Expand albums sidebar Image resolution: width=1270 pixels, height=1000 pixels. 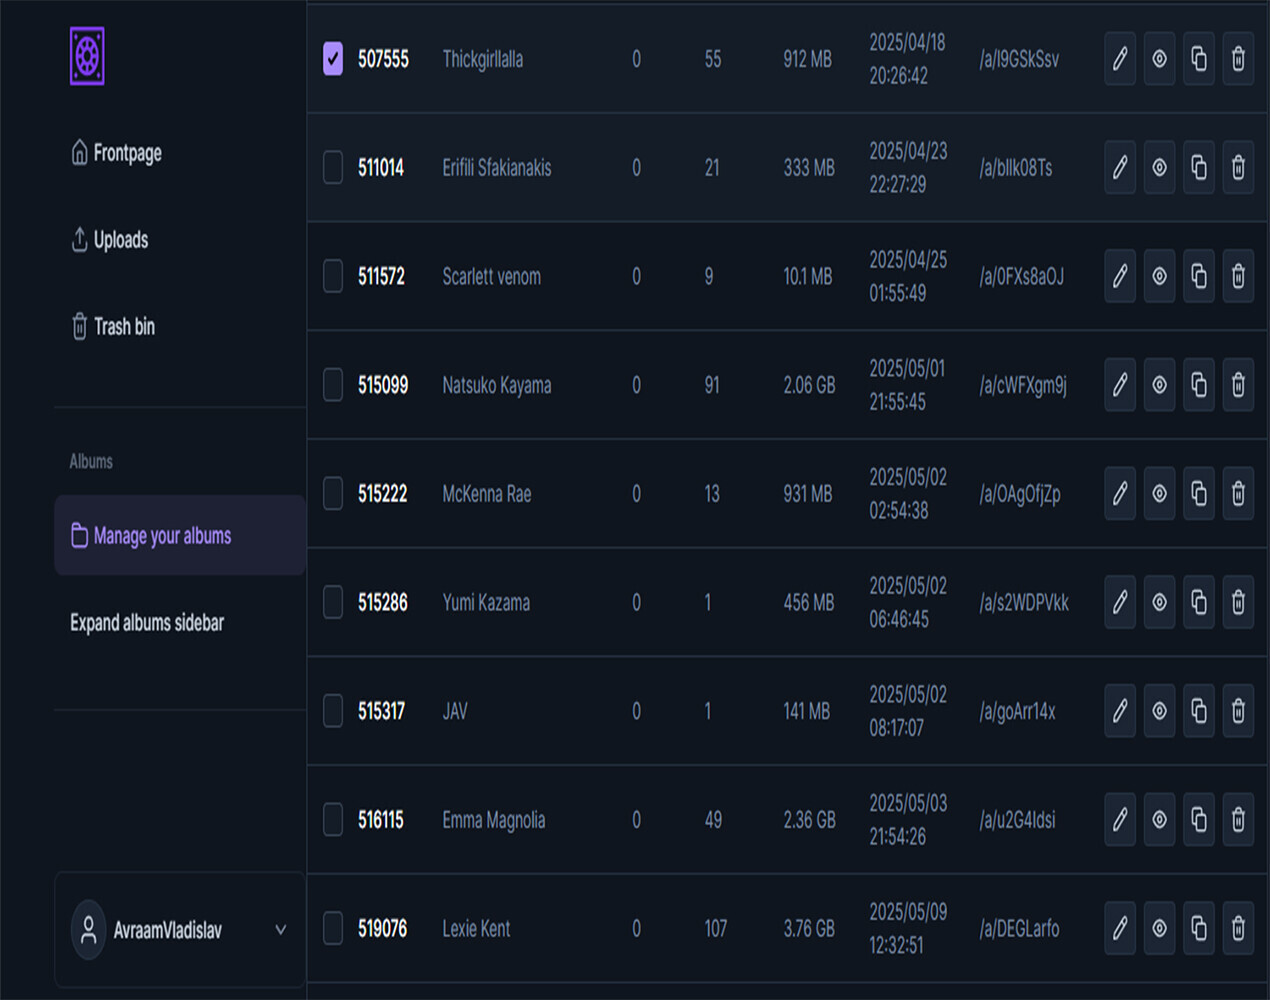[x=147, y=623]
